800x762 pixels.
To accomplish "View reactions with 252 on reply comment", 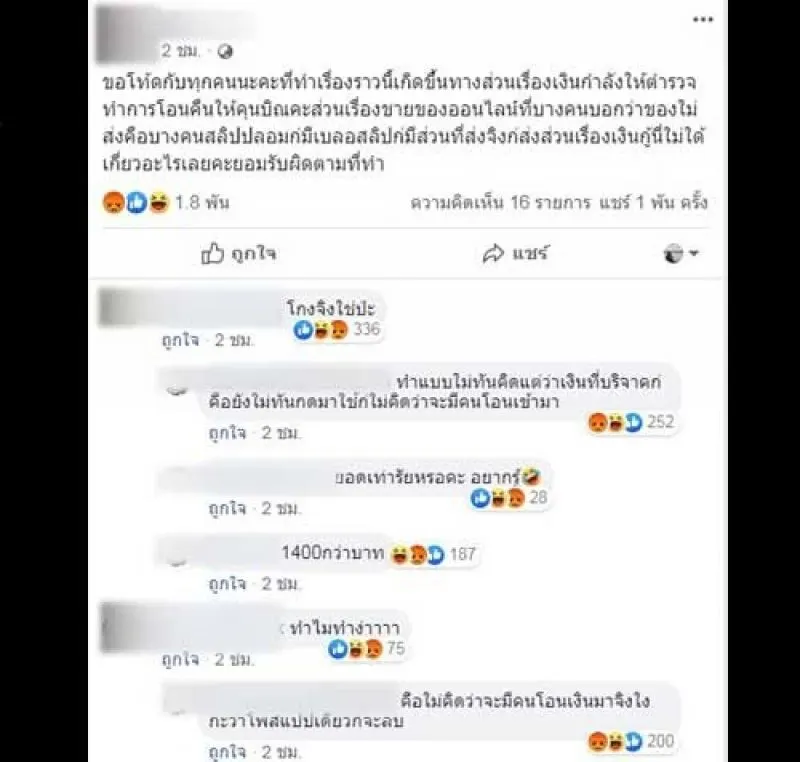I will [x=632, y=422].
